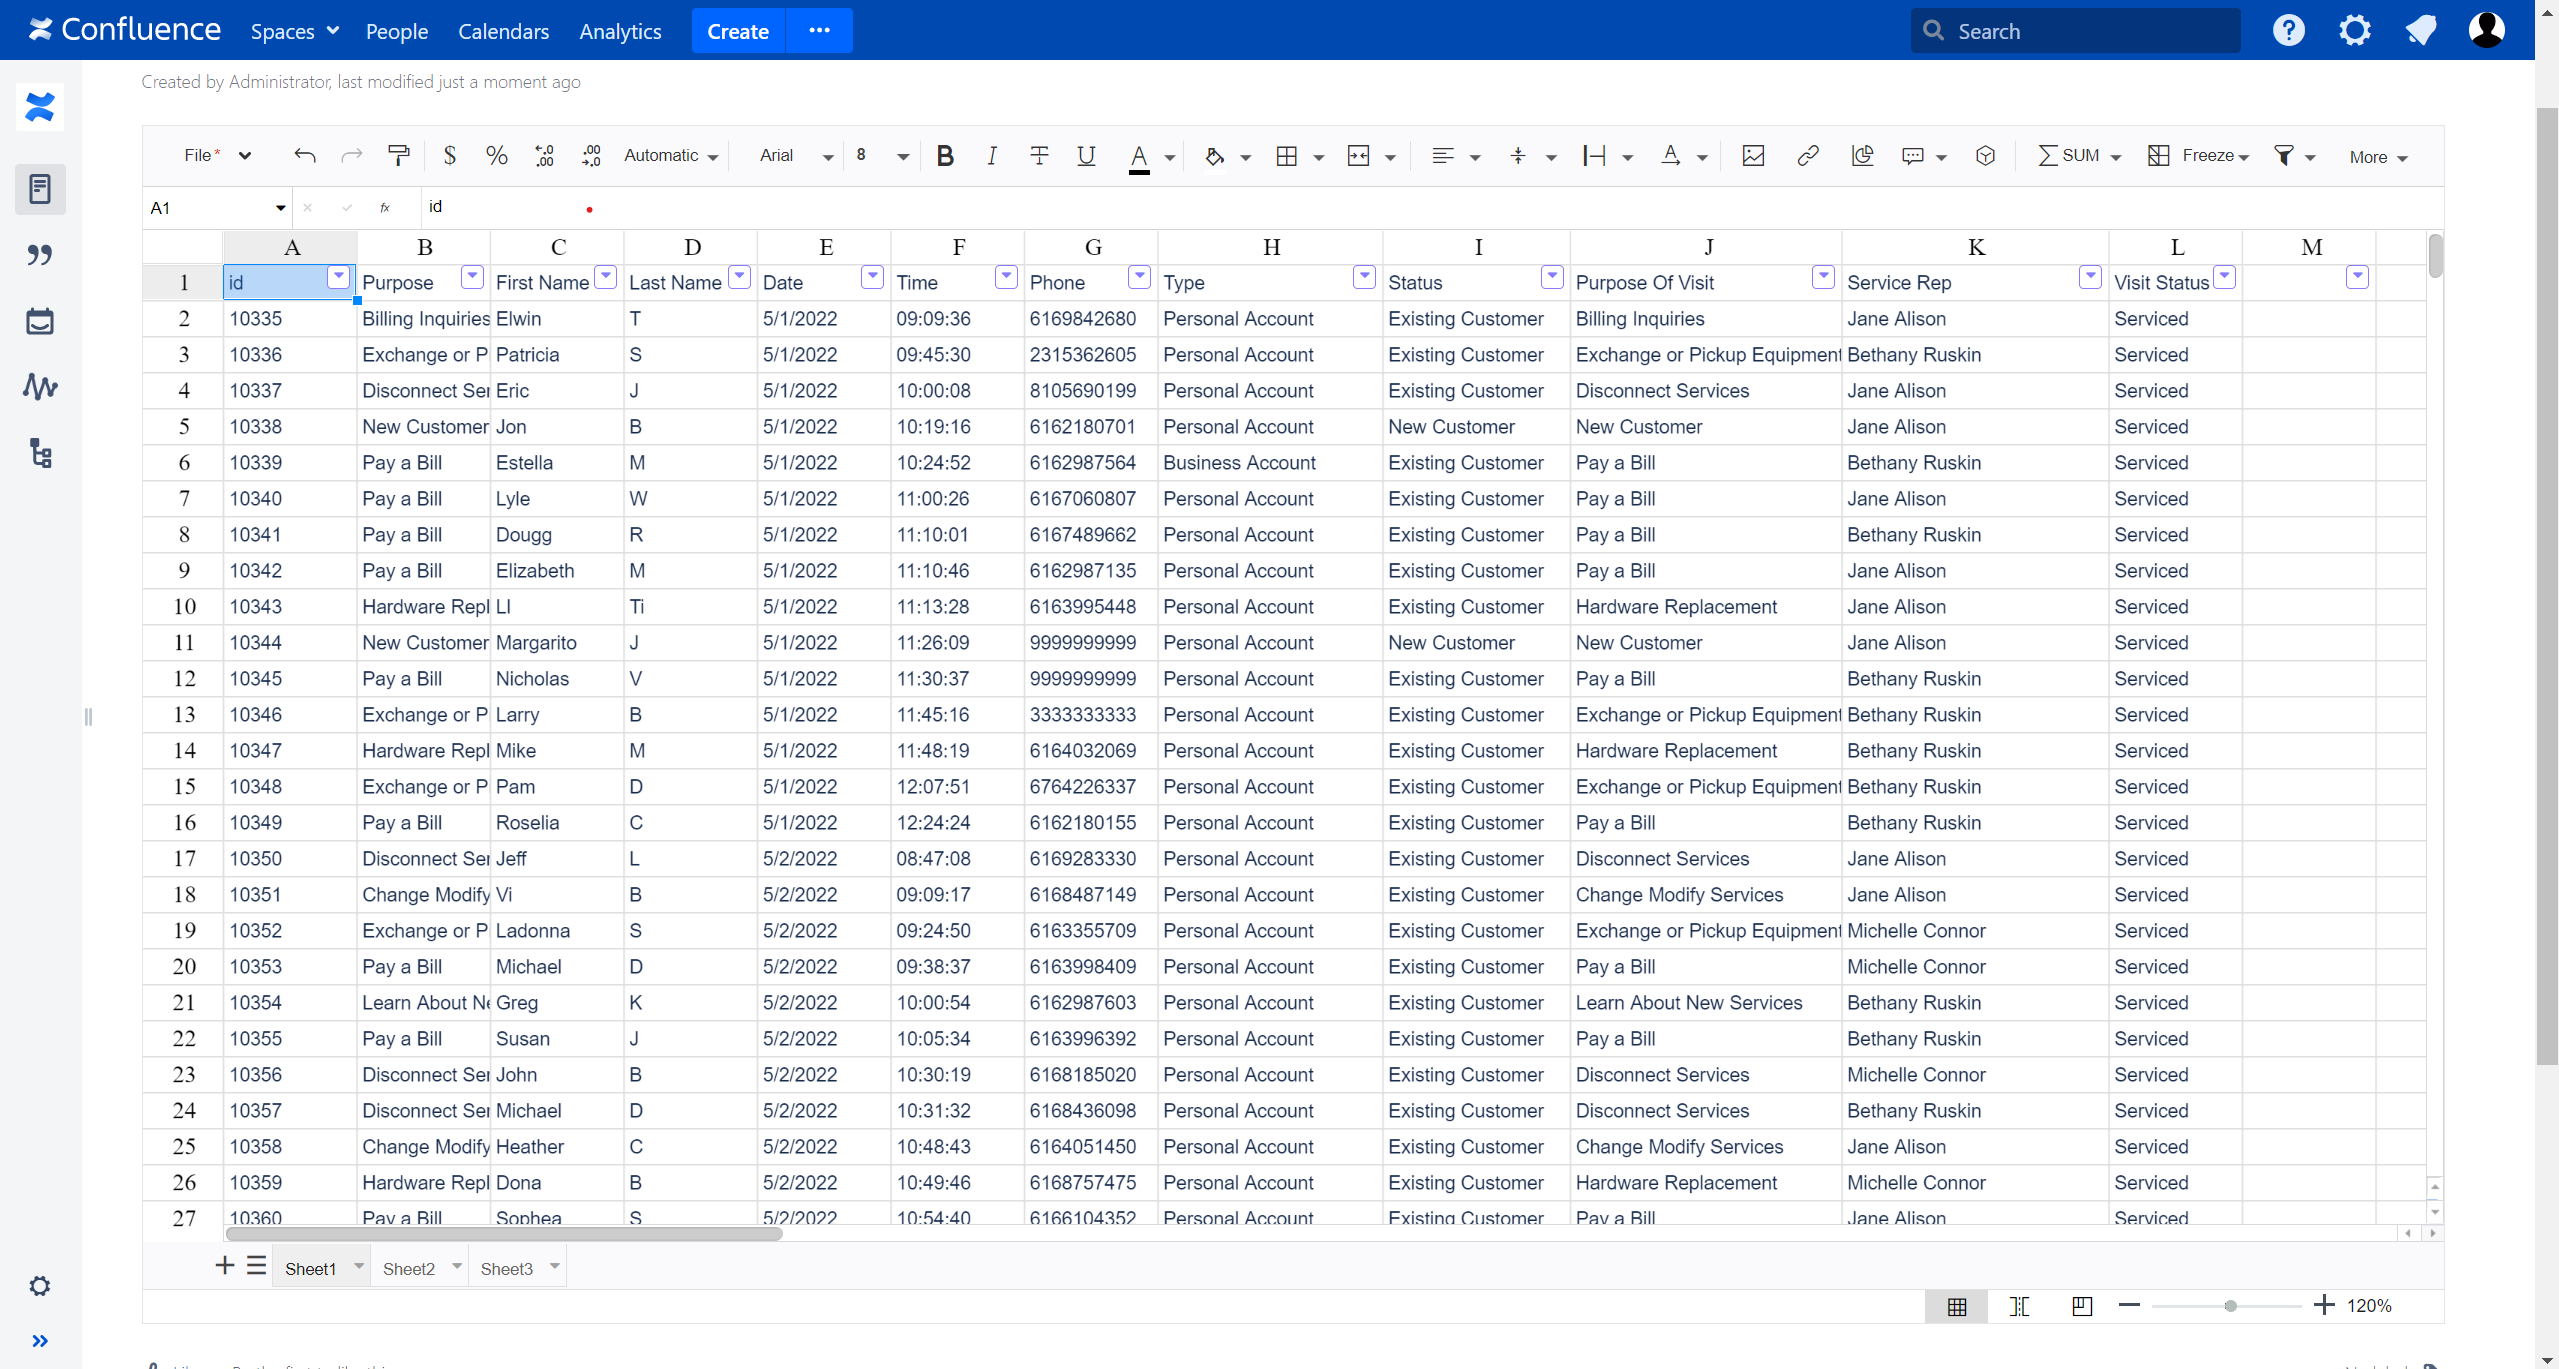
Task: Toggle italic formatting
Action: click(991, 156)
